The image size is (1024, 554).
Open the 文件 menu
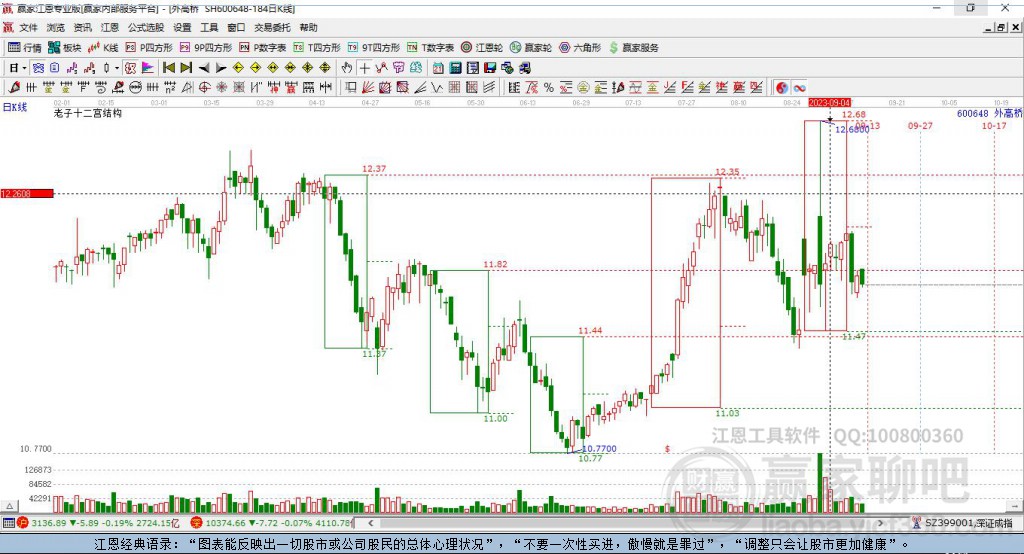point(28,27)
